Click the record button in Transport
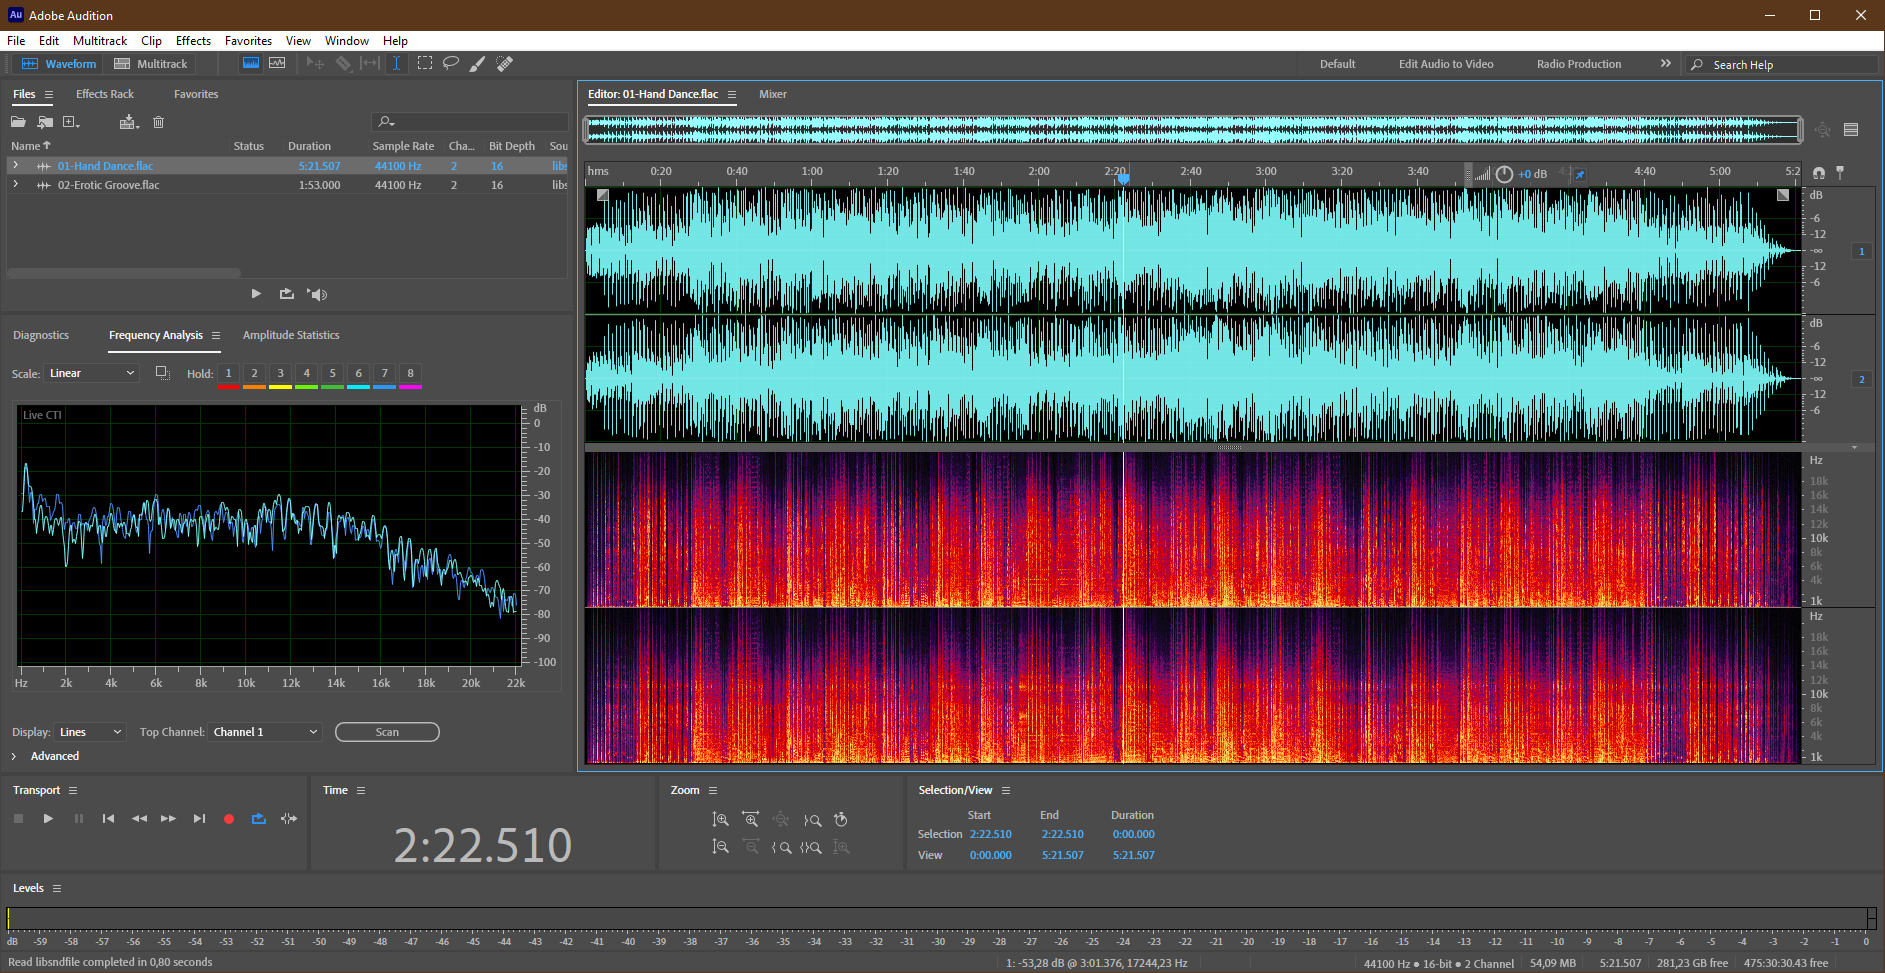The height and width of the screenshot is (973, 1885). coord(228,819)
